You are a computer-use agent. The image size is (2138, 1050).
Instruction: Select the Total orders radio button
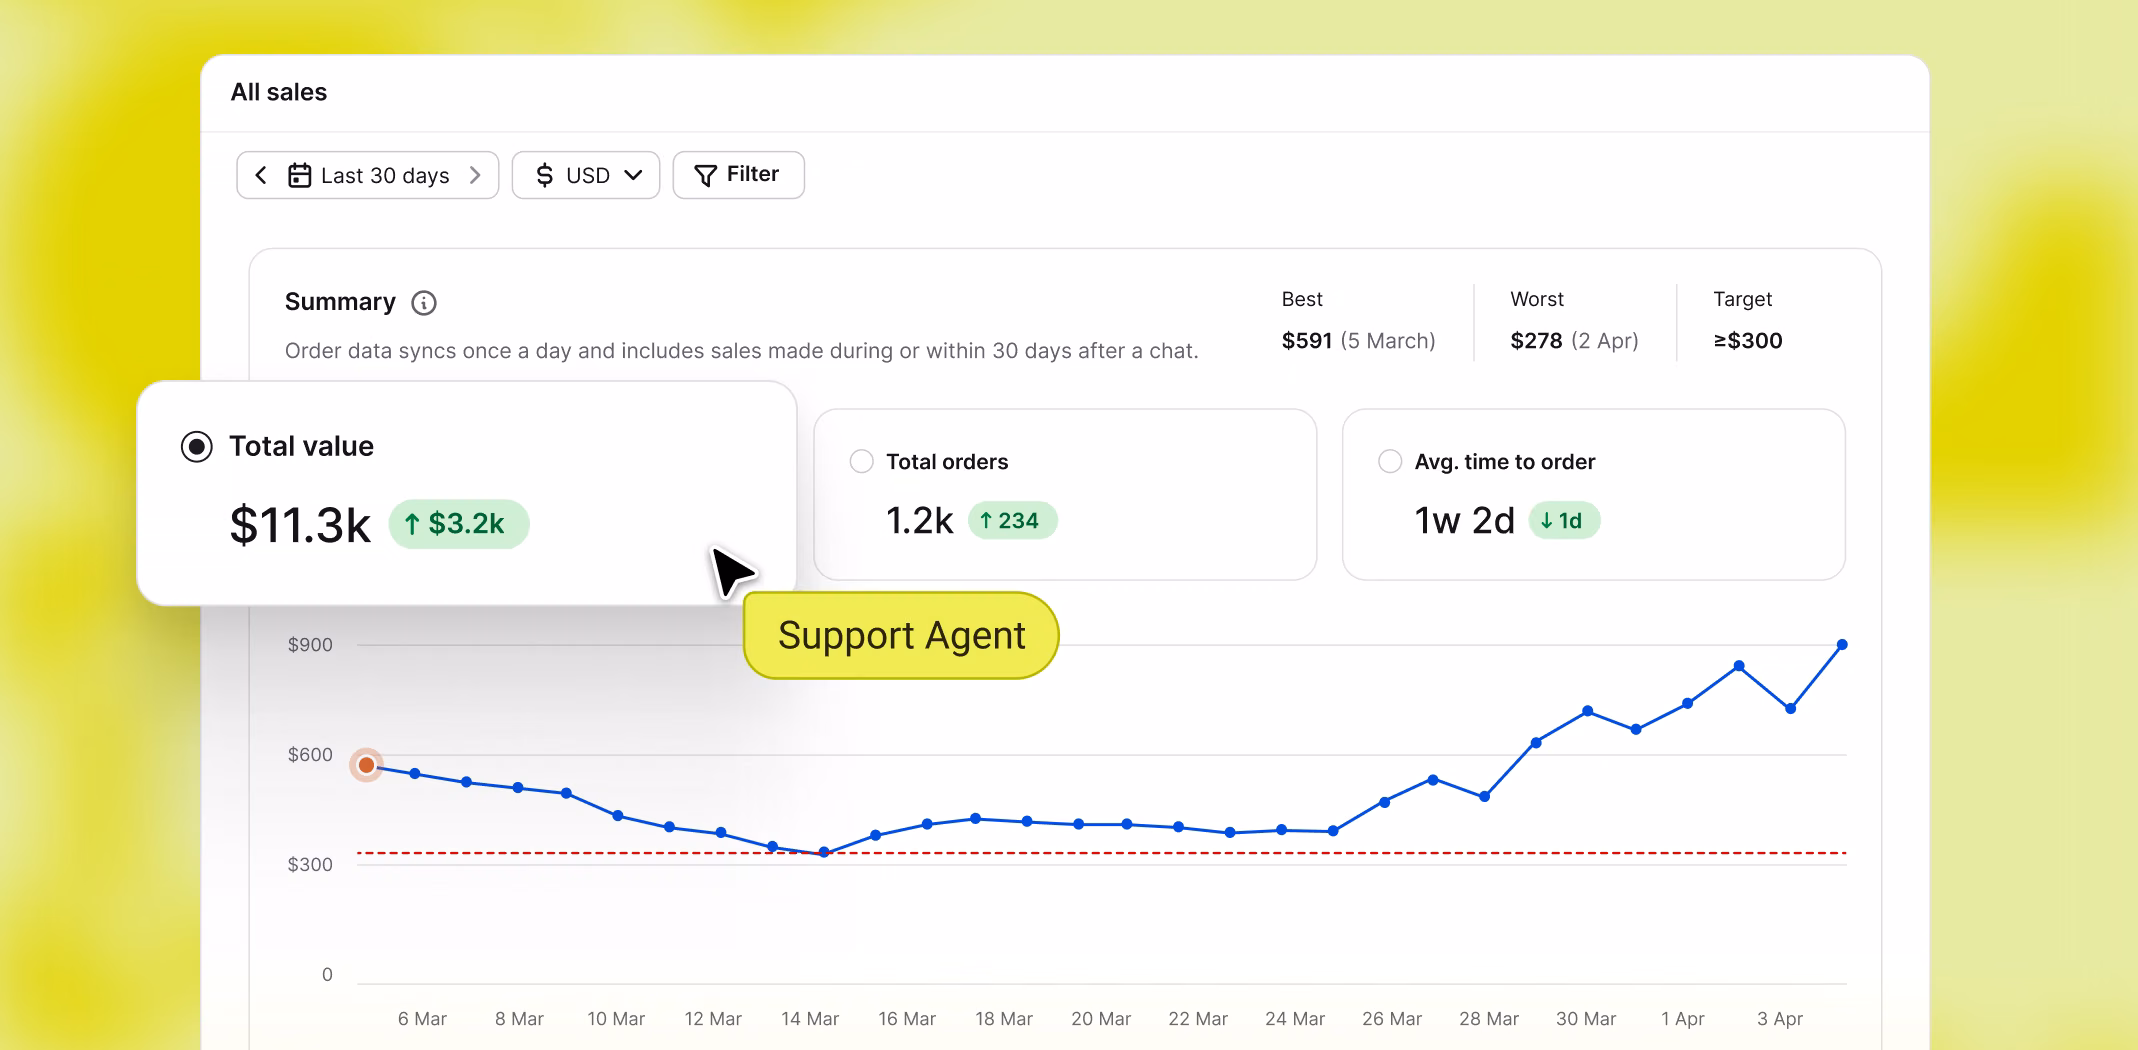tap(861, 461)
